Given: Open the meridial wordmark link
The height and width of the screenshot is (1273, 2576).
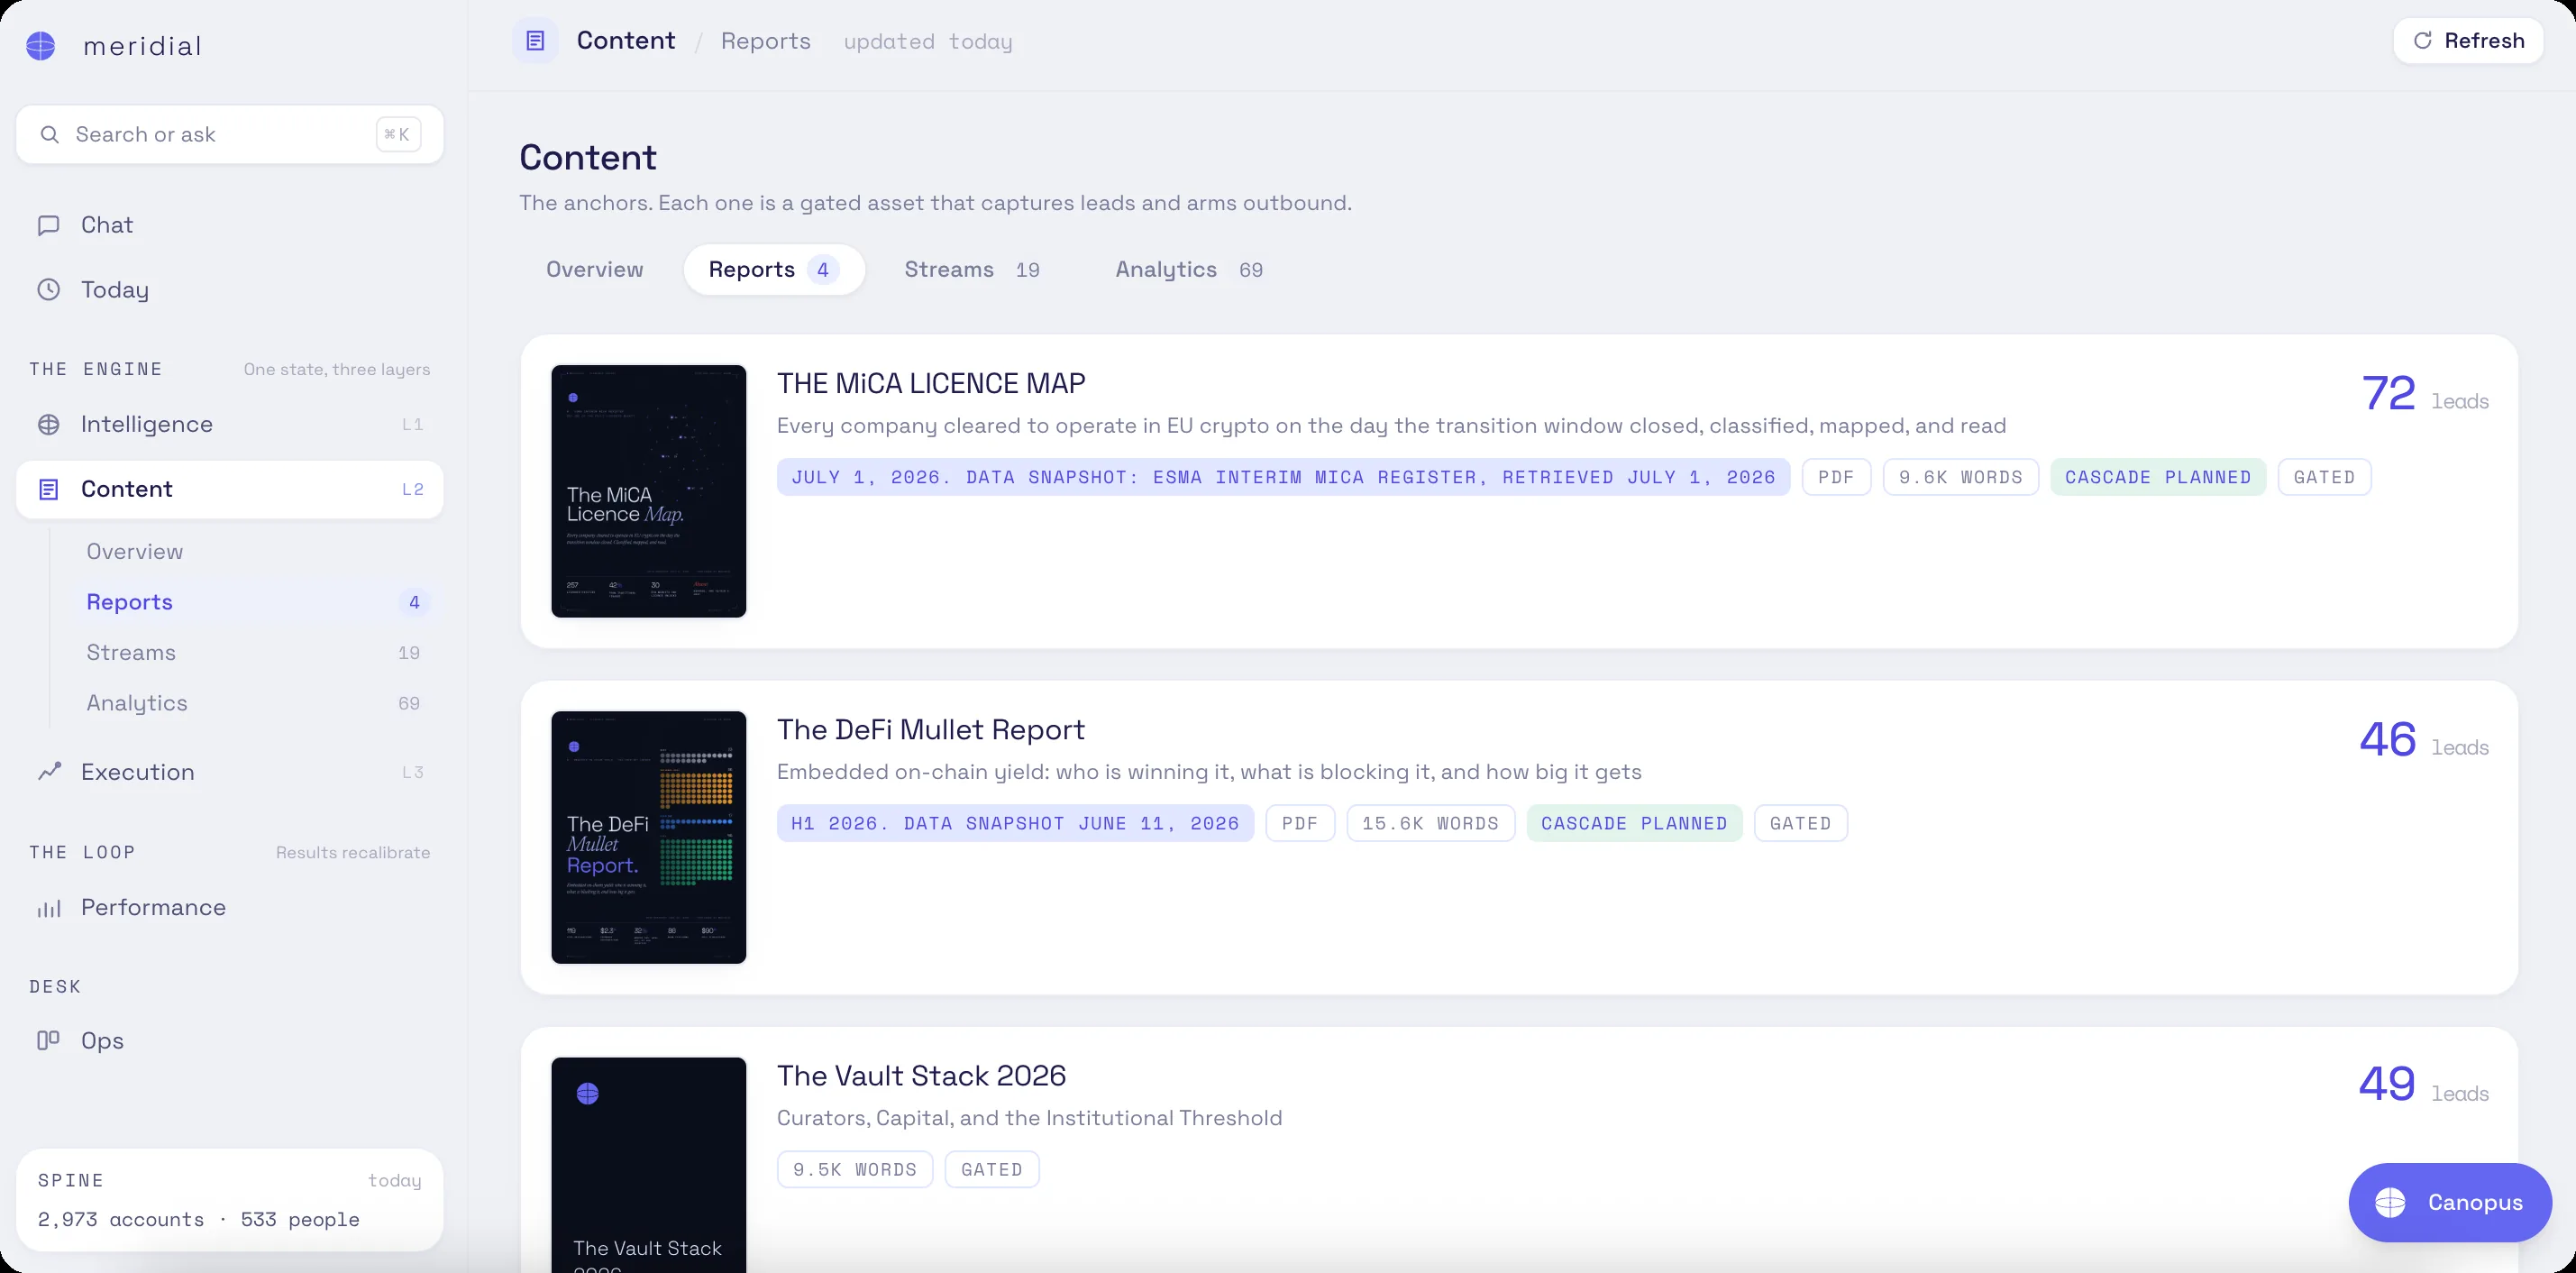Looking at the screenshot, I should coord(142,46).
